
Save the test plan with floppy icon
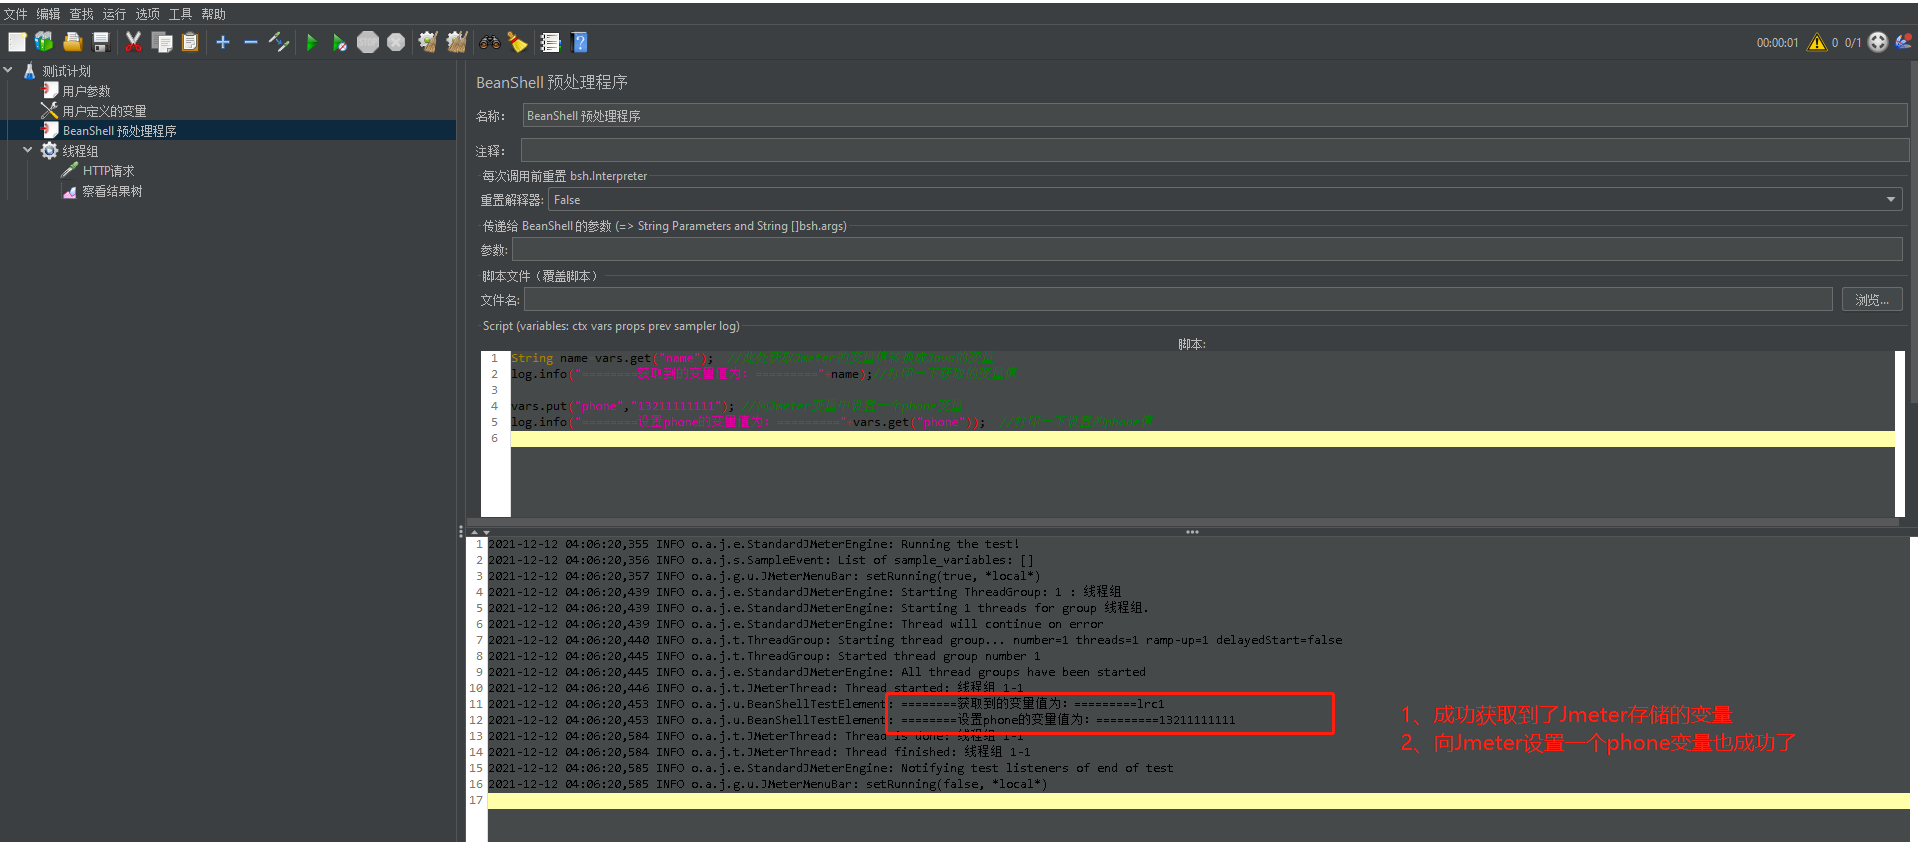pyautogui.click(x=100, y=42)
